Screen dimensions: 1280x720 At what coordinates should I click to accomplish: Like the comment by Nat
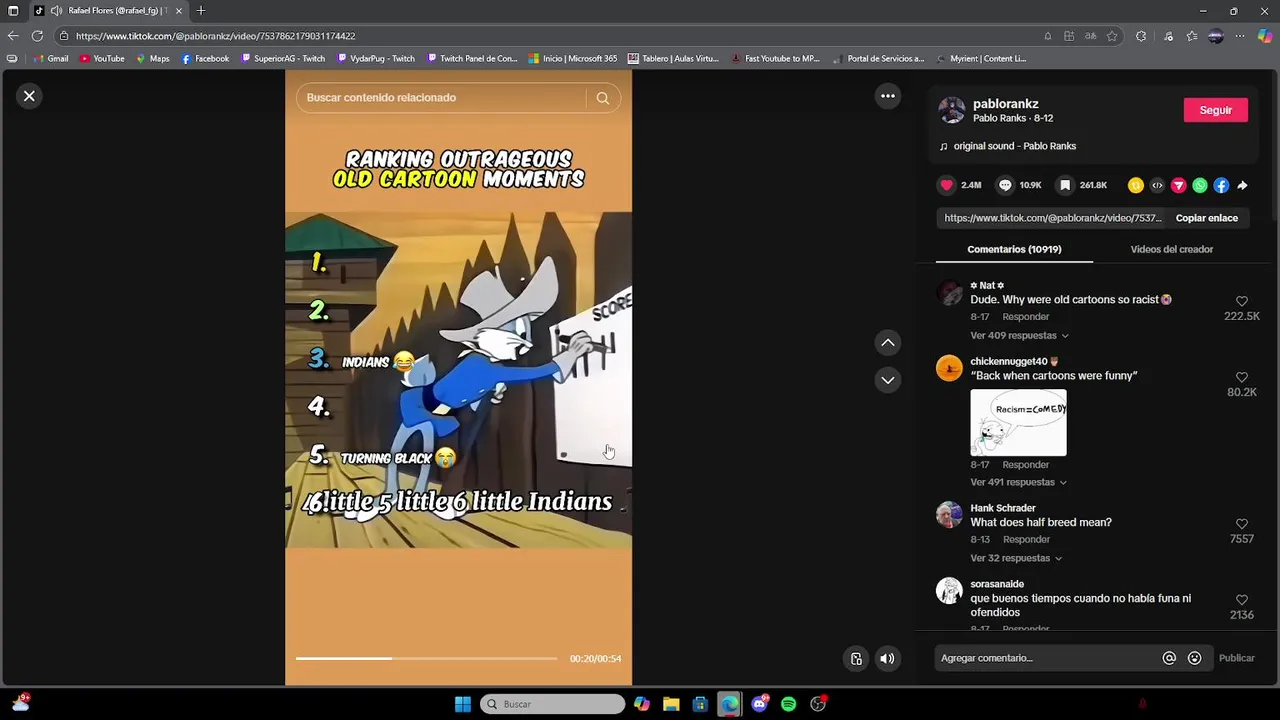point(1242,301)
